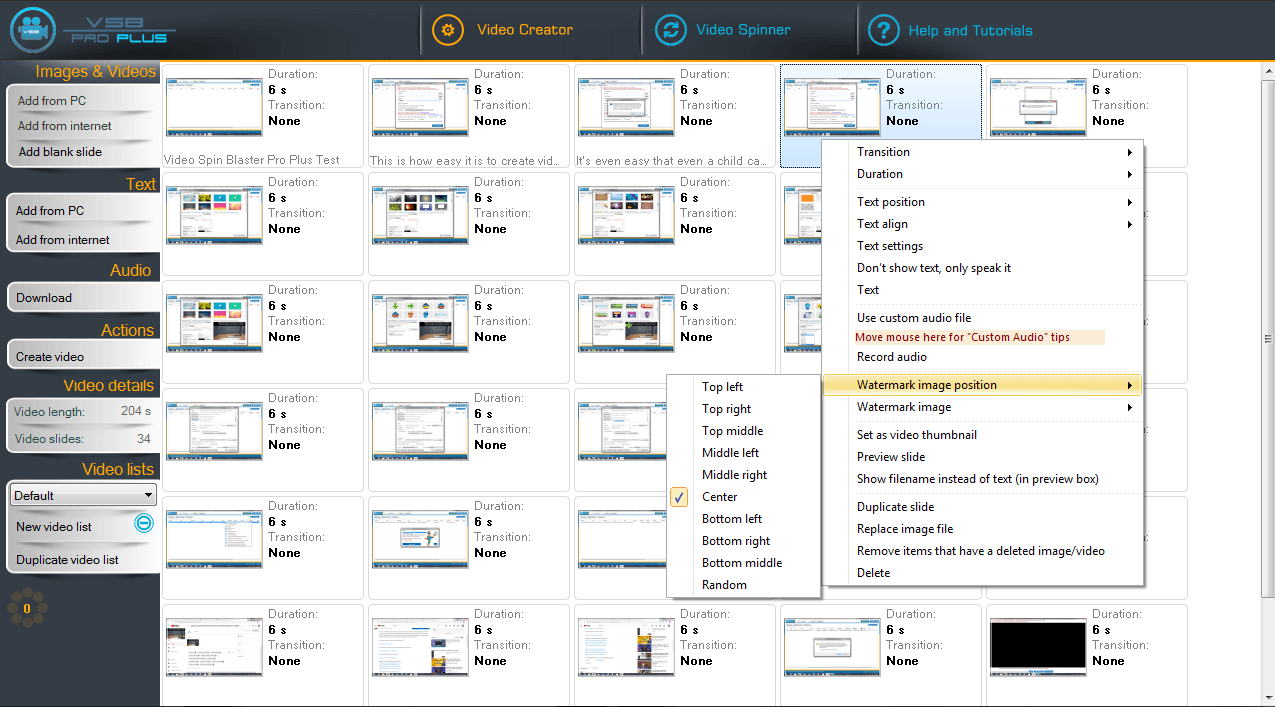Click the blue minus icon beside New video list

point(144,523)
